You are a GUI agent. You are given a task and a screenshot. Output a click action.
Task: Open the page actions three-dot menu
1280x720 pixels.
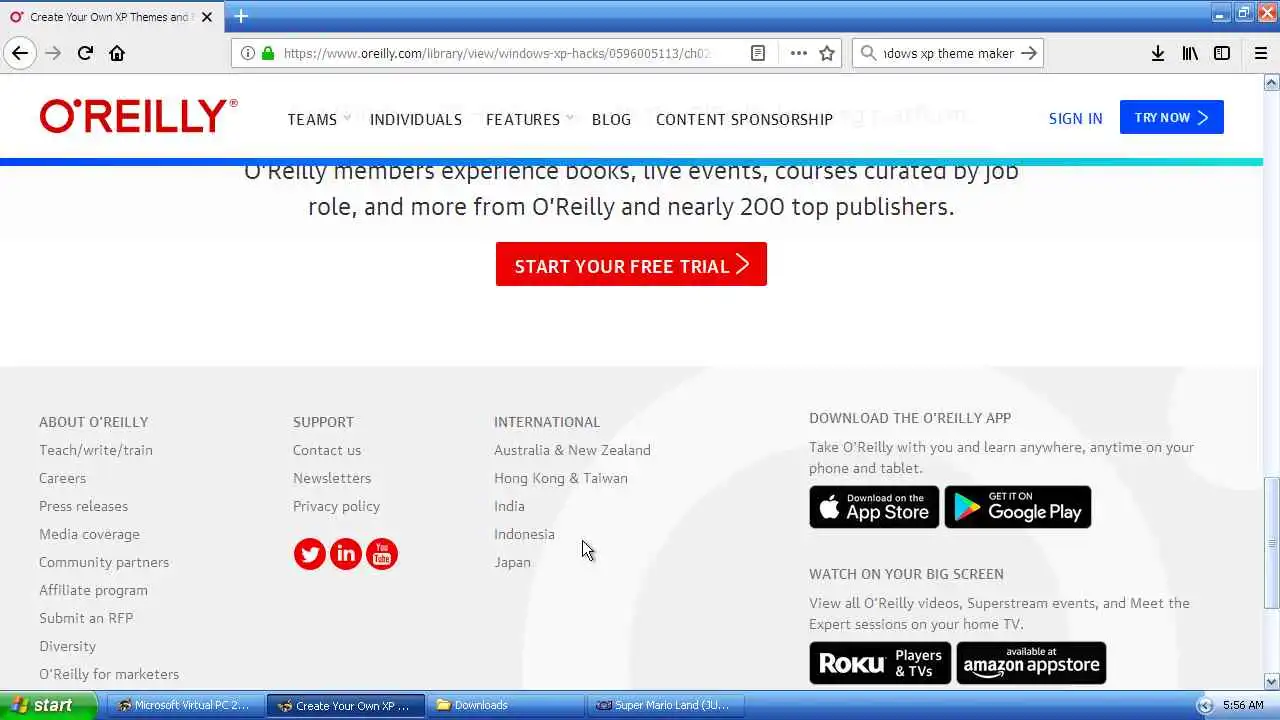pyautogui.click(x=798, y=53)
